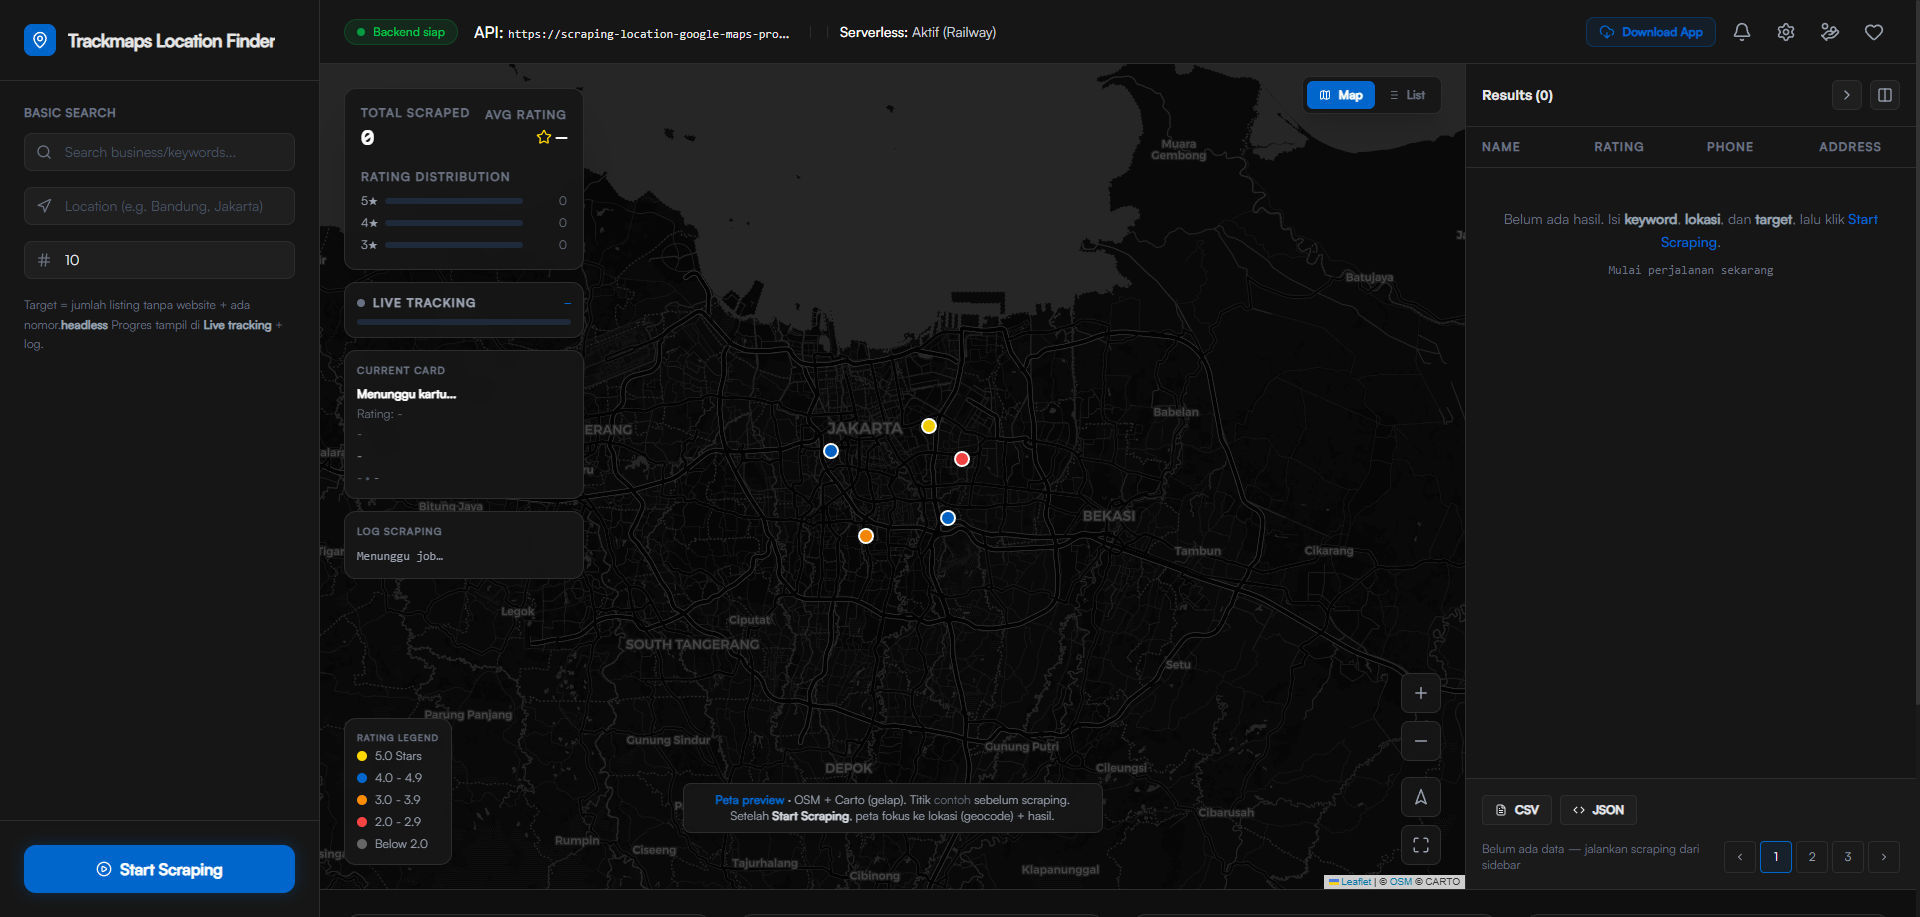Click the CSV file icon
The image size is (1920, 917).
point(1501,810)
